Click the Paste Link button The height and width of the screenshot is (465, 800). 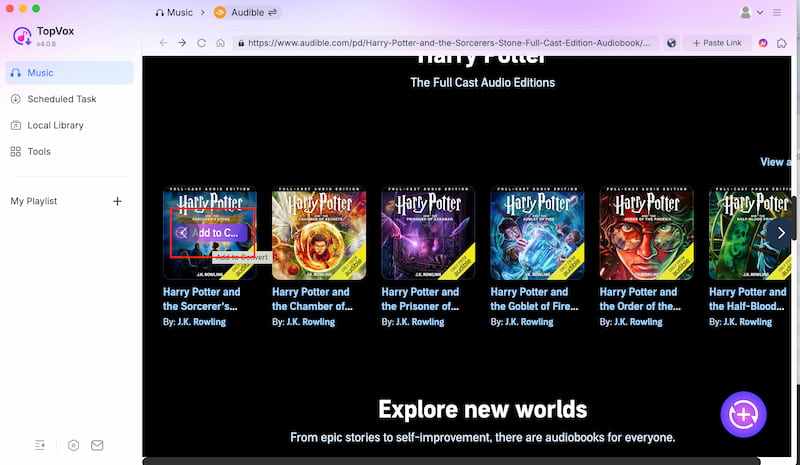click(x=717, y=43)
